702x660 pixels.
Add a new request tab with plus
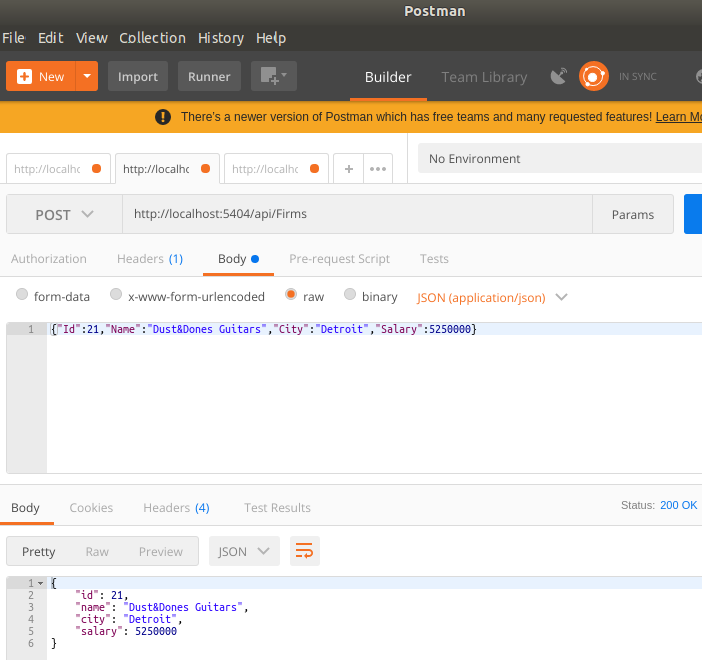(349, 169)
